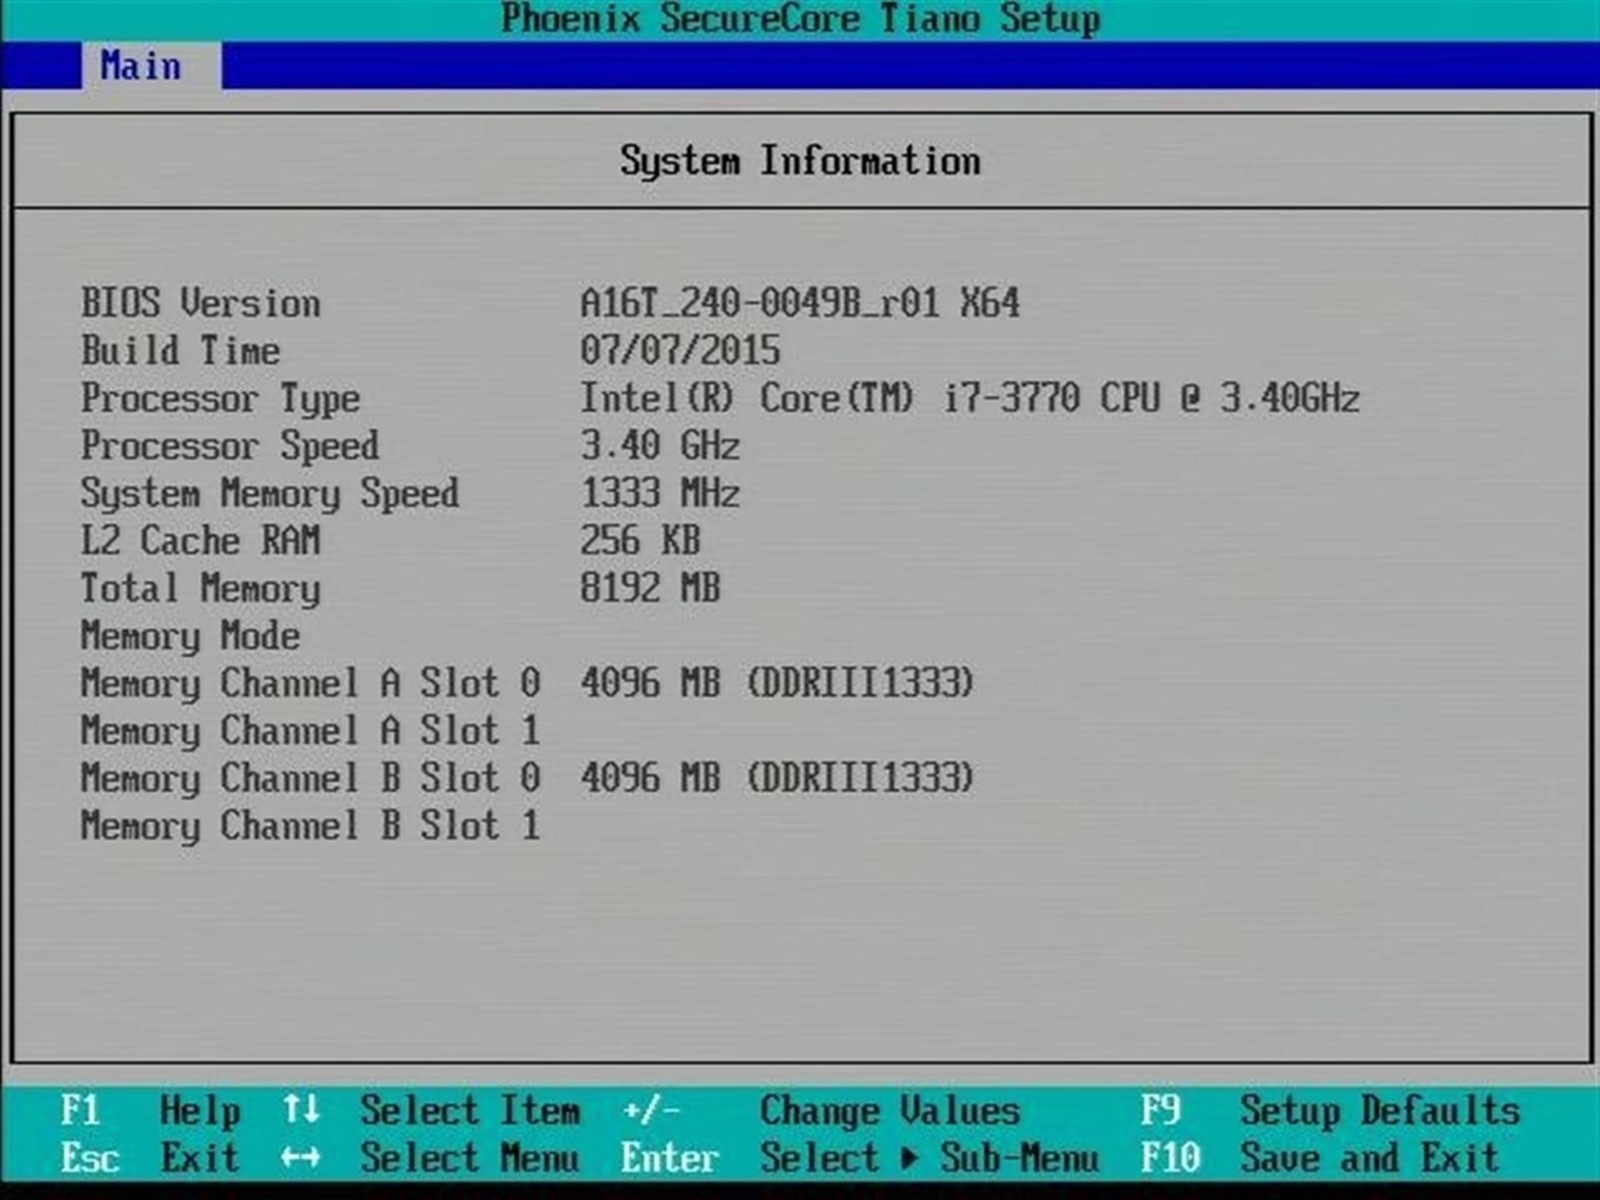
Task: Click Channel A Slot 0 4096 MB value
Action: 777,684
